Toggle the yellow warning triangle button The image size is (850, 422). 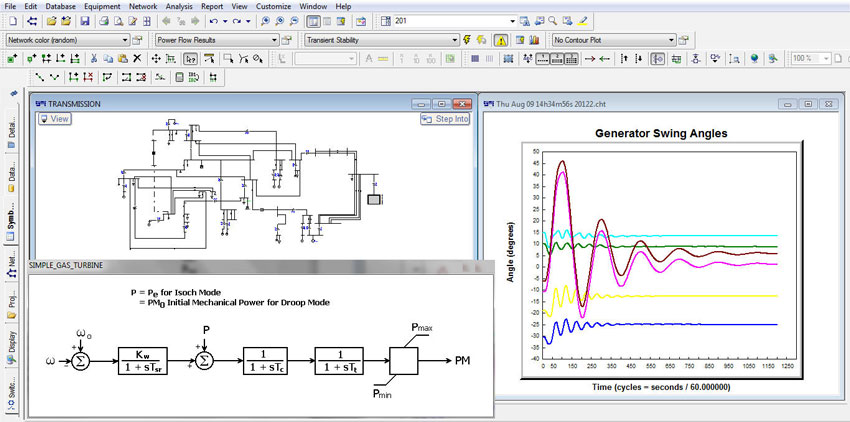501,40
